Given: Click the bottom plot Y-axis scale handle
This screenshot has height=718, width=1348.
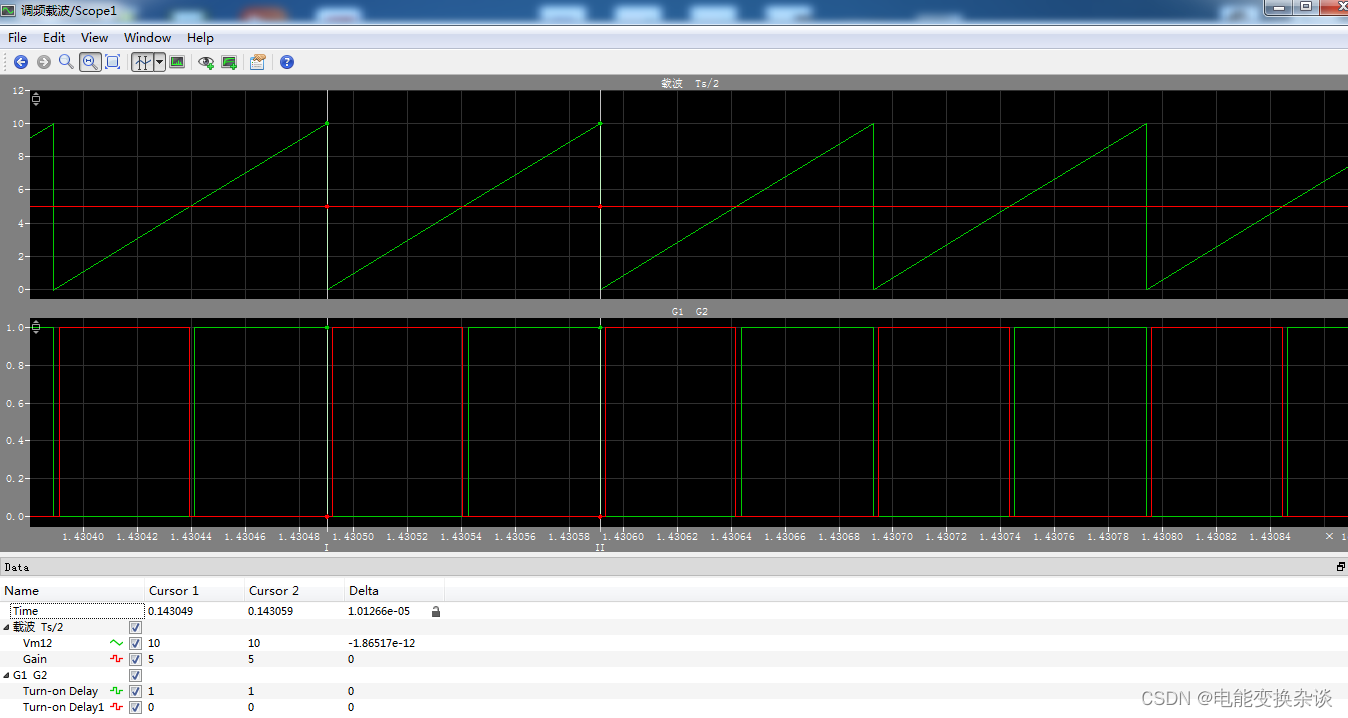Looking at the screenshot, I should 37,326.
